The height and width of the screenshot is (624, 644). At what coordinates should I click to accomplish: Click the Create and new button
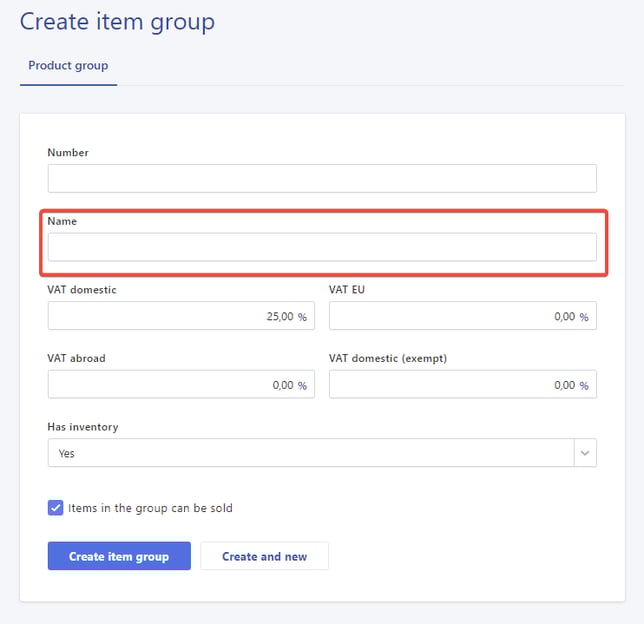click(x=264, y=556)
